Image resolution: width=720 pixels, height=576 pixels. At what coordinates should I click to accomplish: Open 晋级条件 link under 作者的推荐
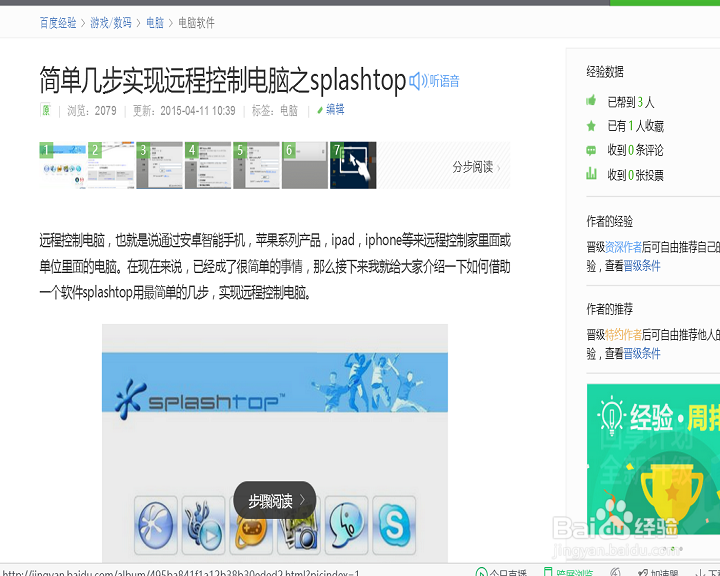642,353
